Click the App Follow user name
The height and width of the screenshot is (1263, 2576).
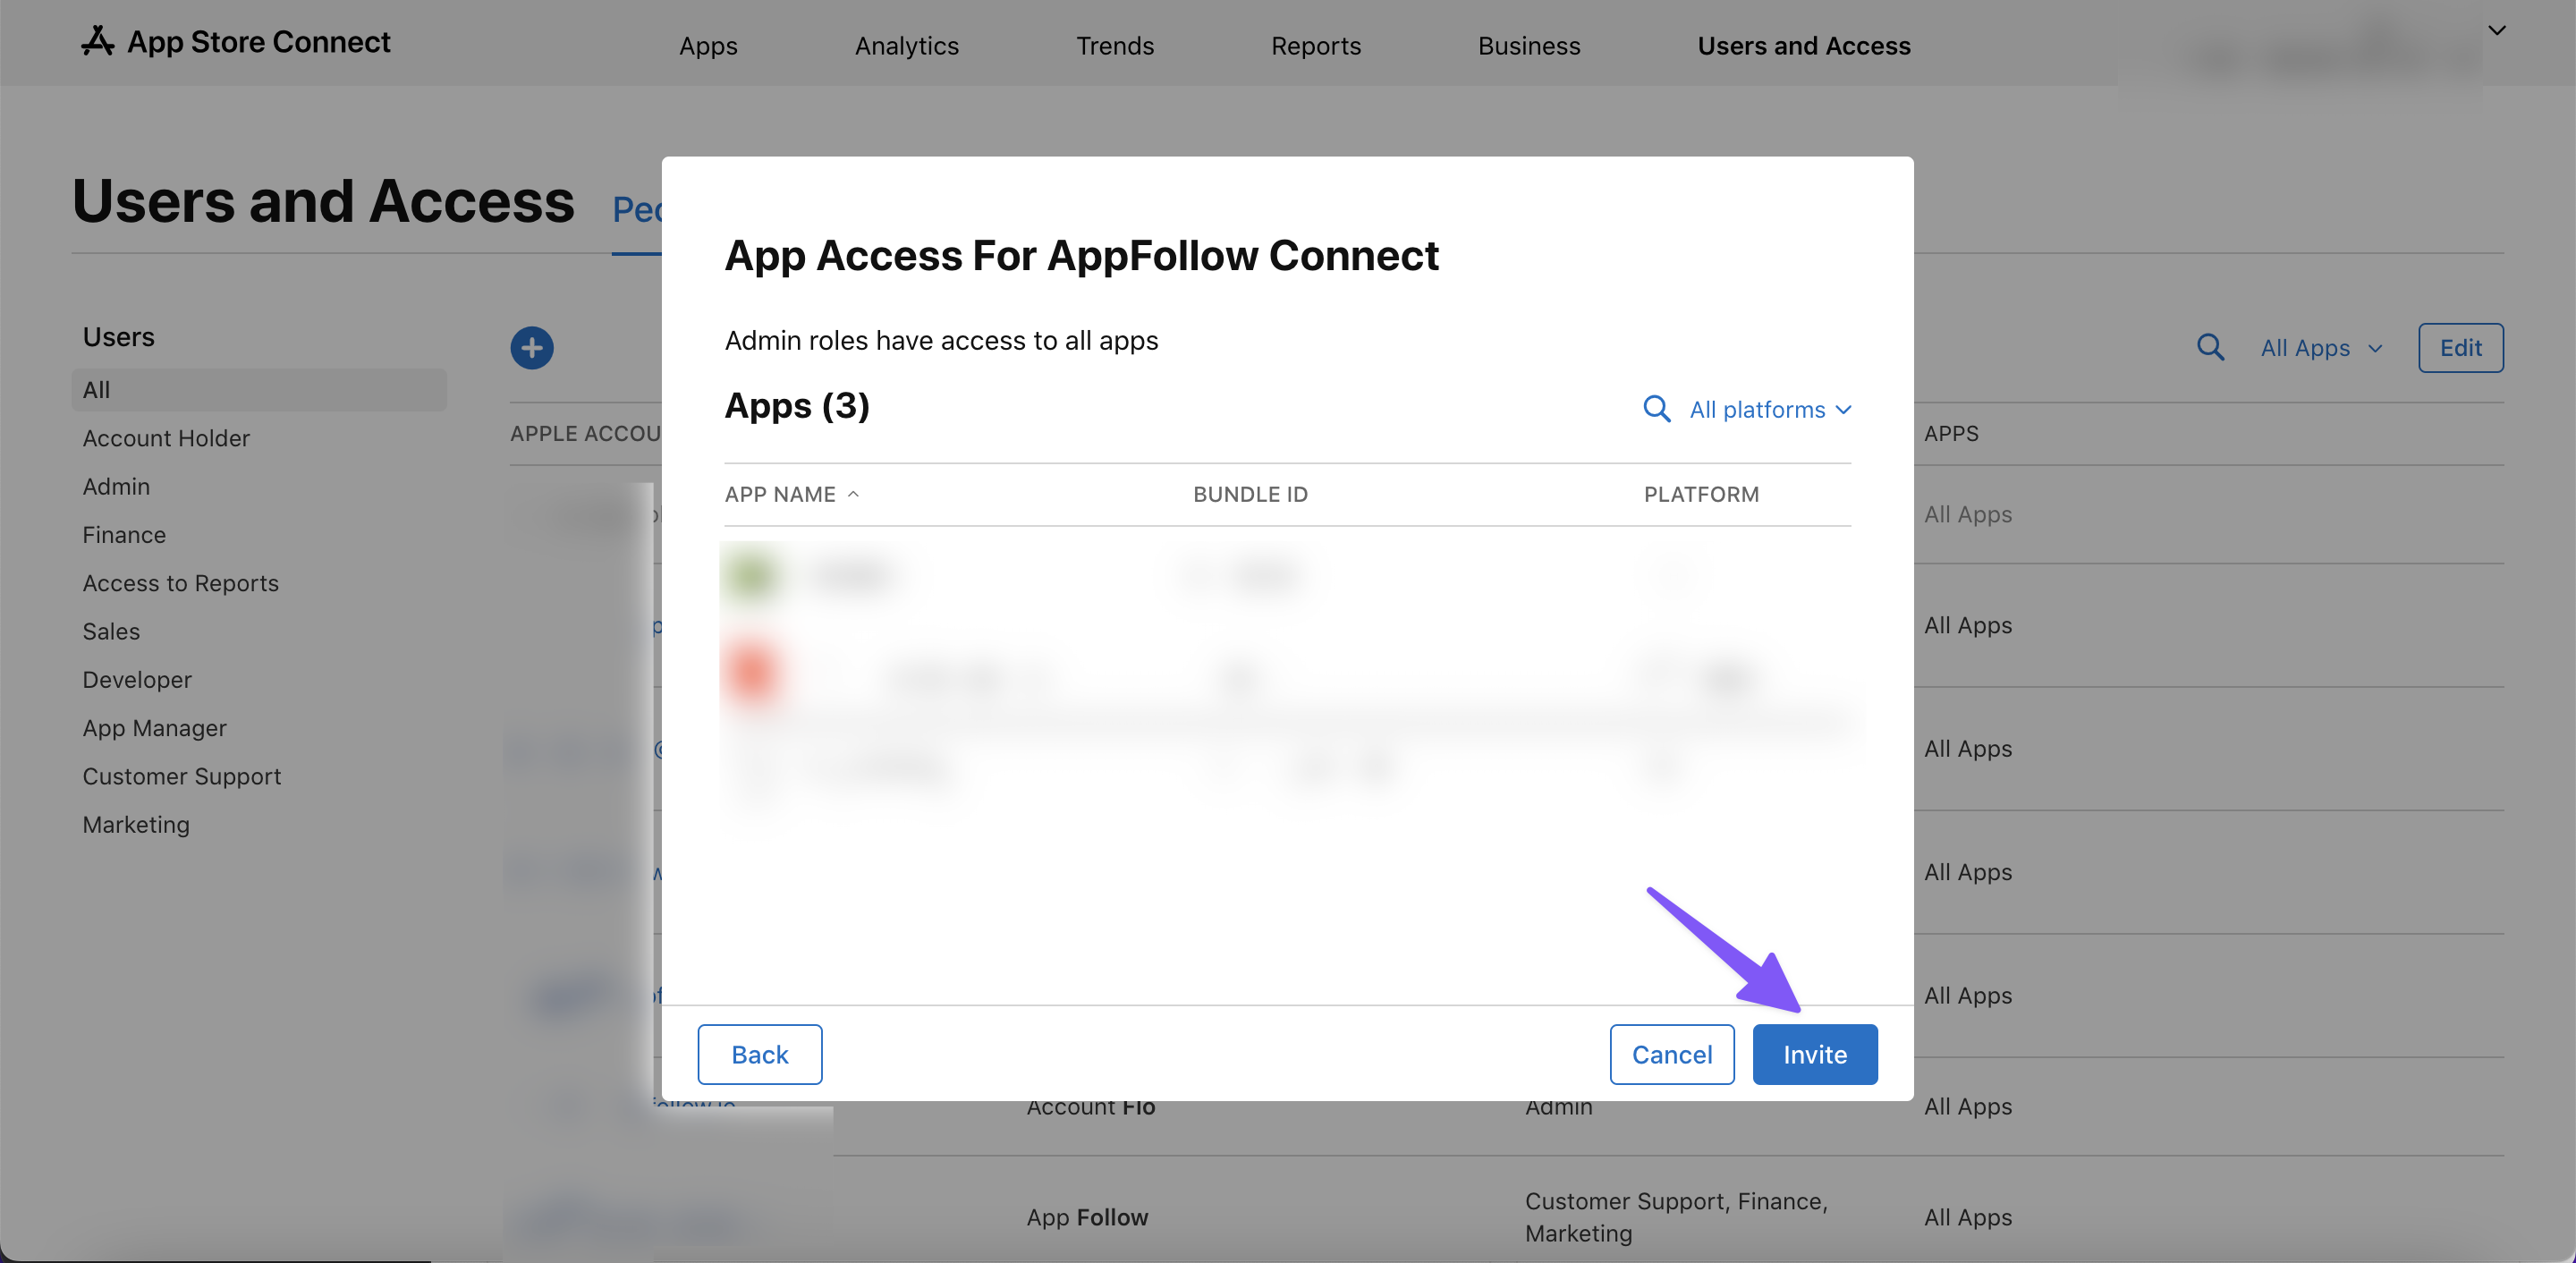[1086, 1217]
